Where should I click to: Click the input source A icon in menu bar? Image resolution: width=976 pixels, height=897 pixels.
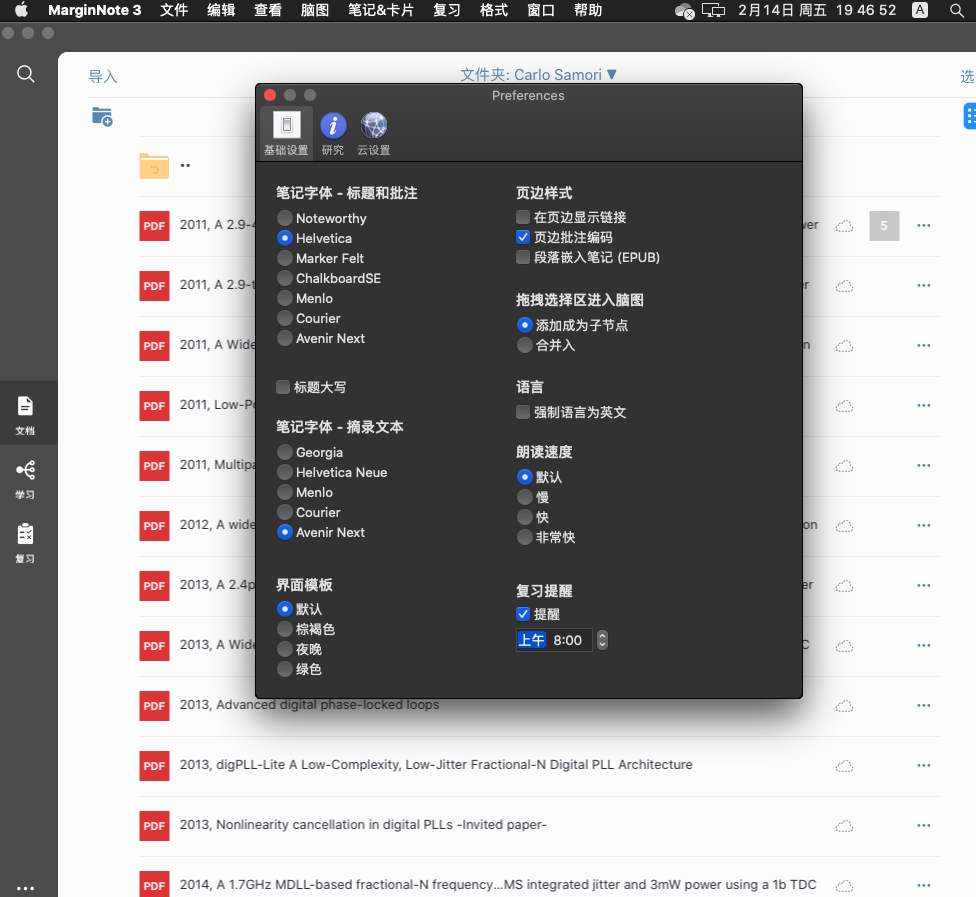tap(919, 11)
